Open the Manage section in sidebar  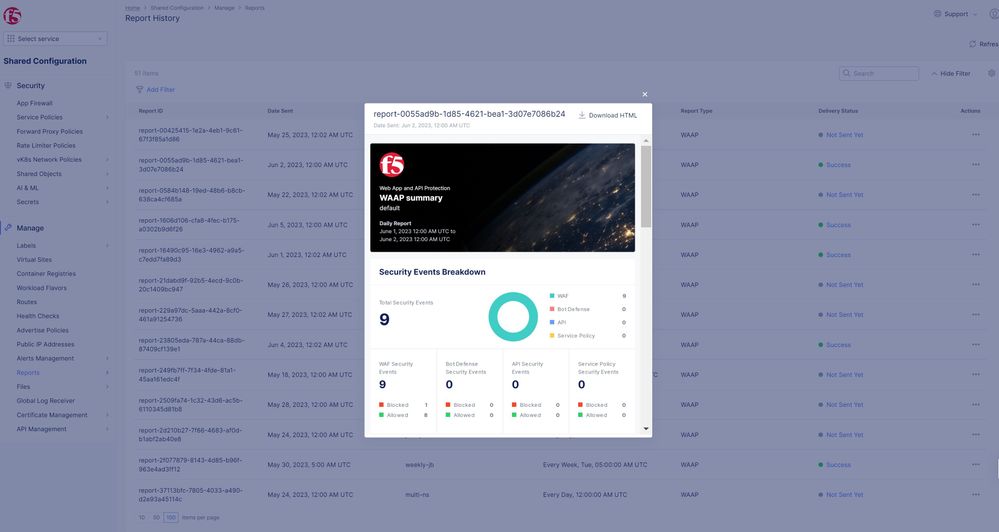(x=30, y=227)
